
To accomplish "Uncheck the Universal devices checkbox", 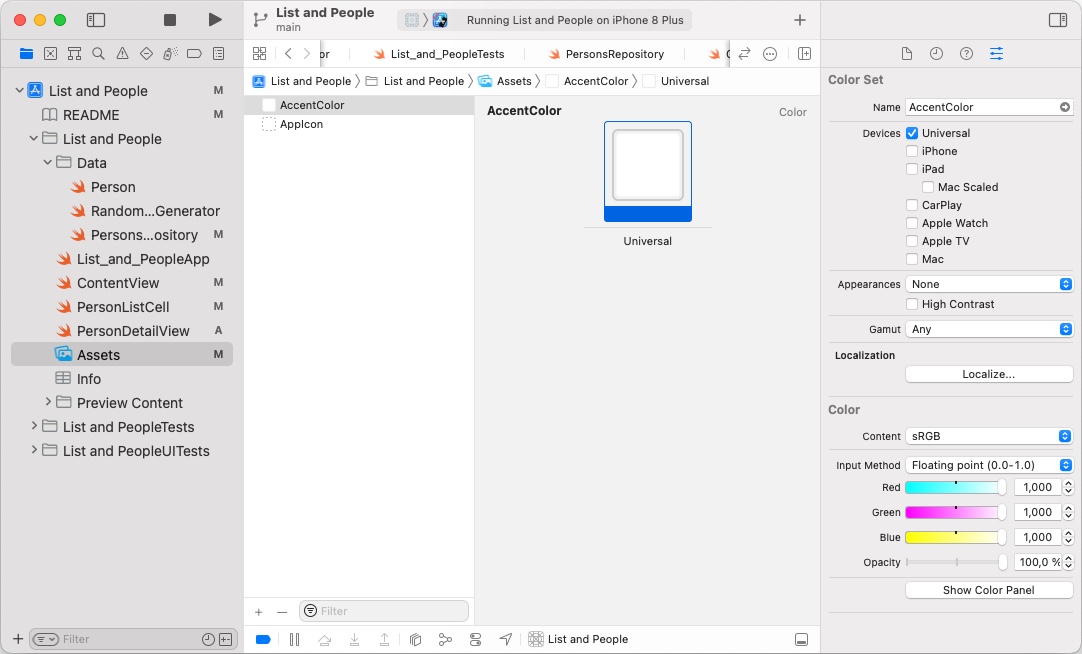I will [x=912, y=133].
